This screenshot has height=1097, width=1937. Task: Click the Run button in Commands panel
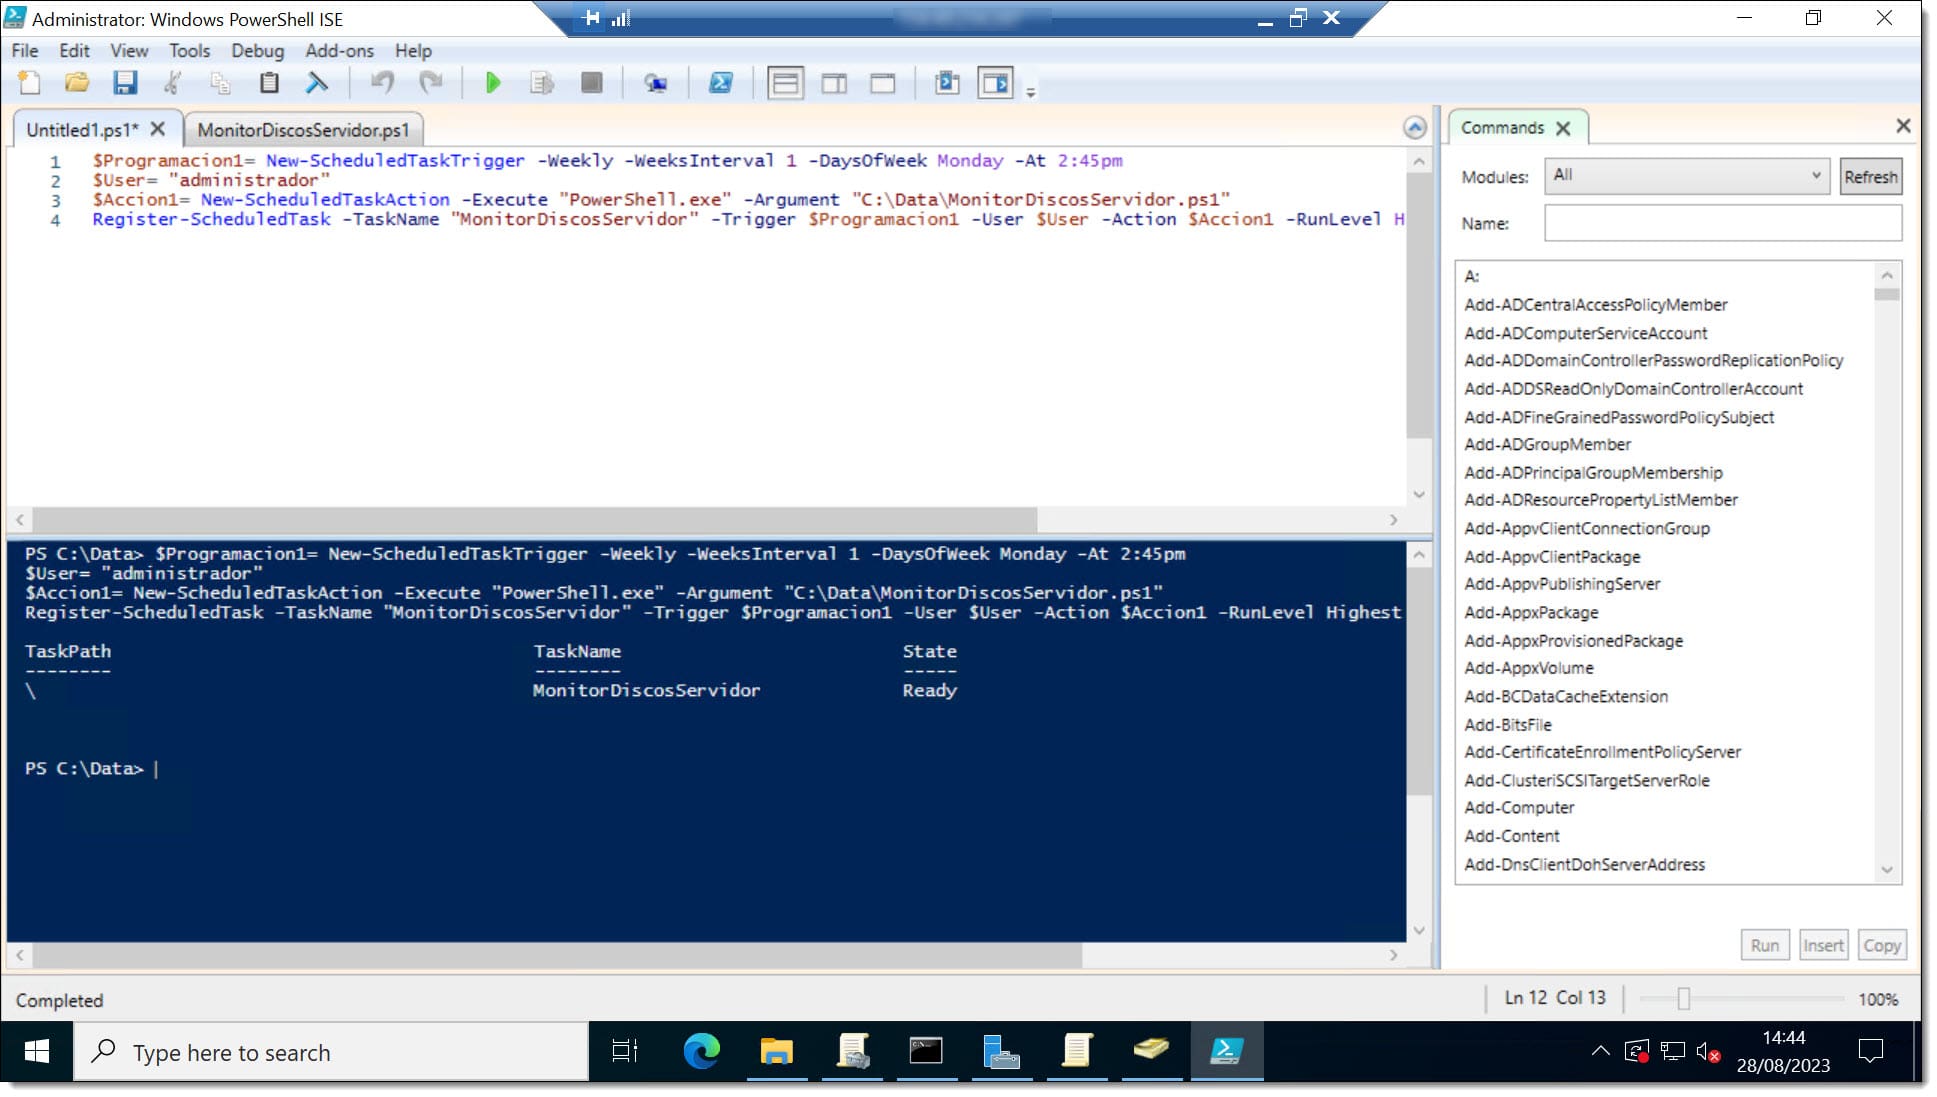click(x=1765, y=945)
